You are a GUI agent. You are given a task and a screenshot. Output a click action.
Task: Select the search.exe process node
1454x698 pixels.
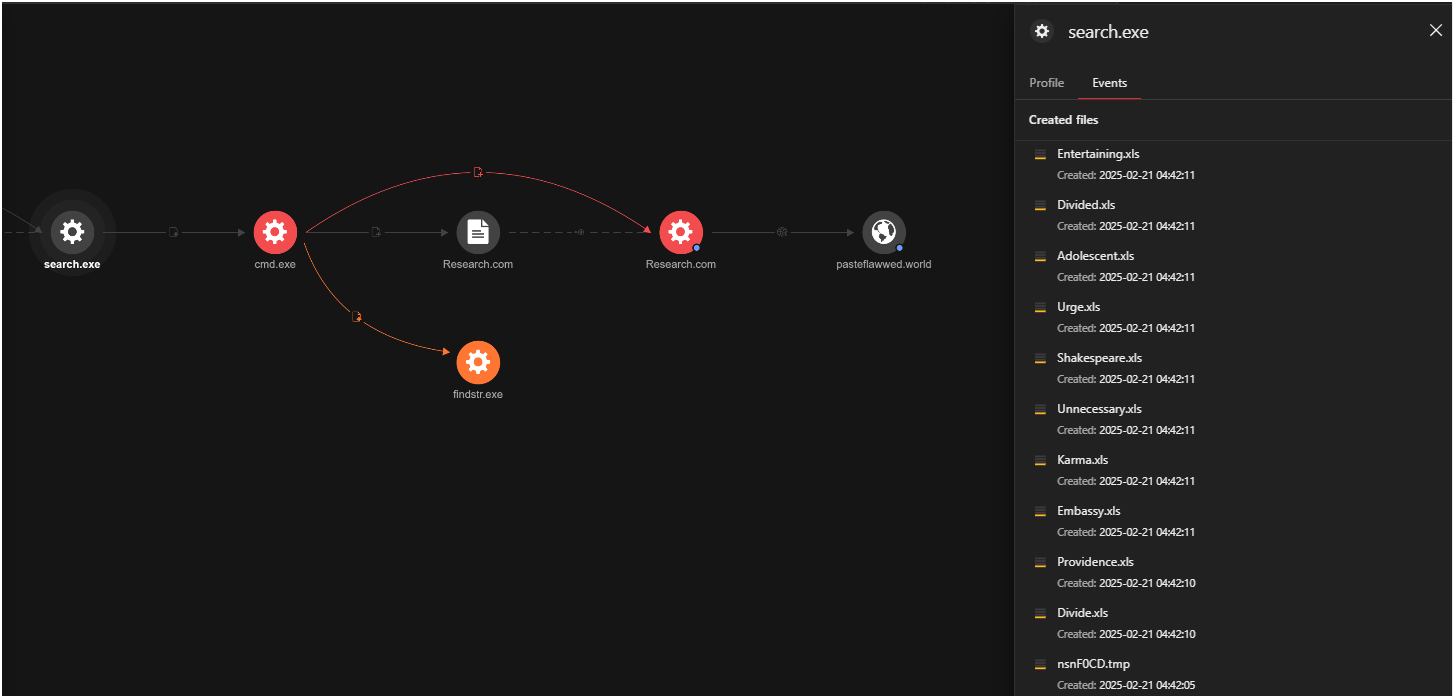tap(72, 232)
